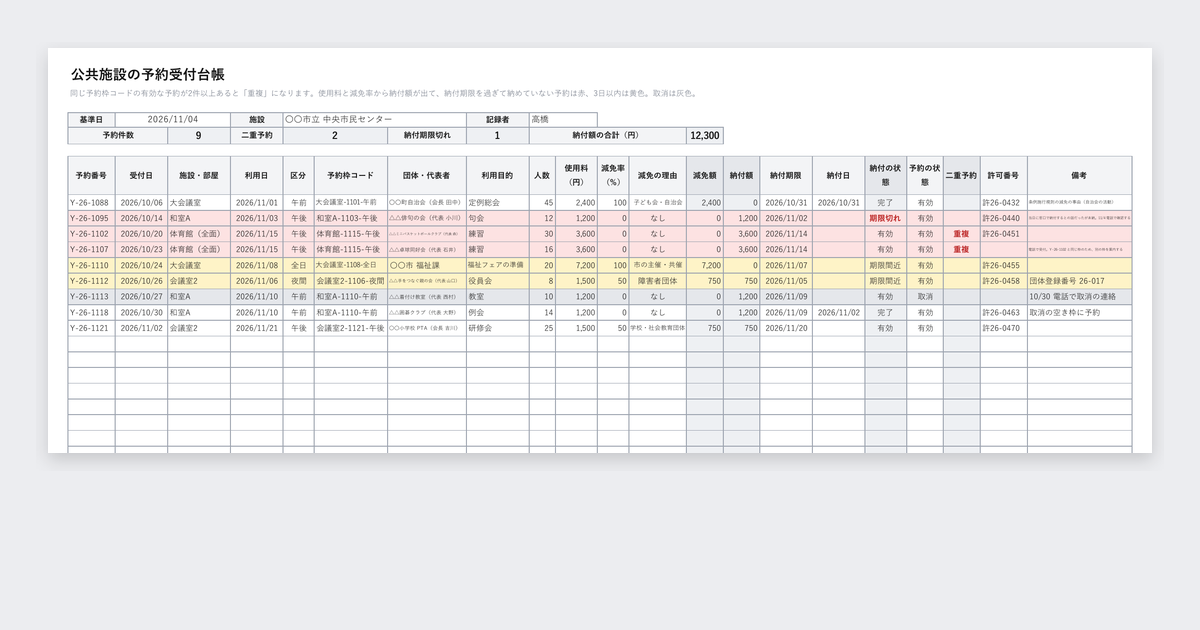1200x630 pixels.
Task: Select the 福祉フェアの準備 purpose cell
Action: point(497,265)
